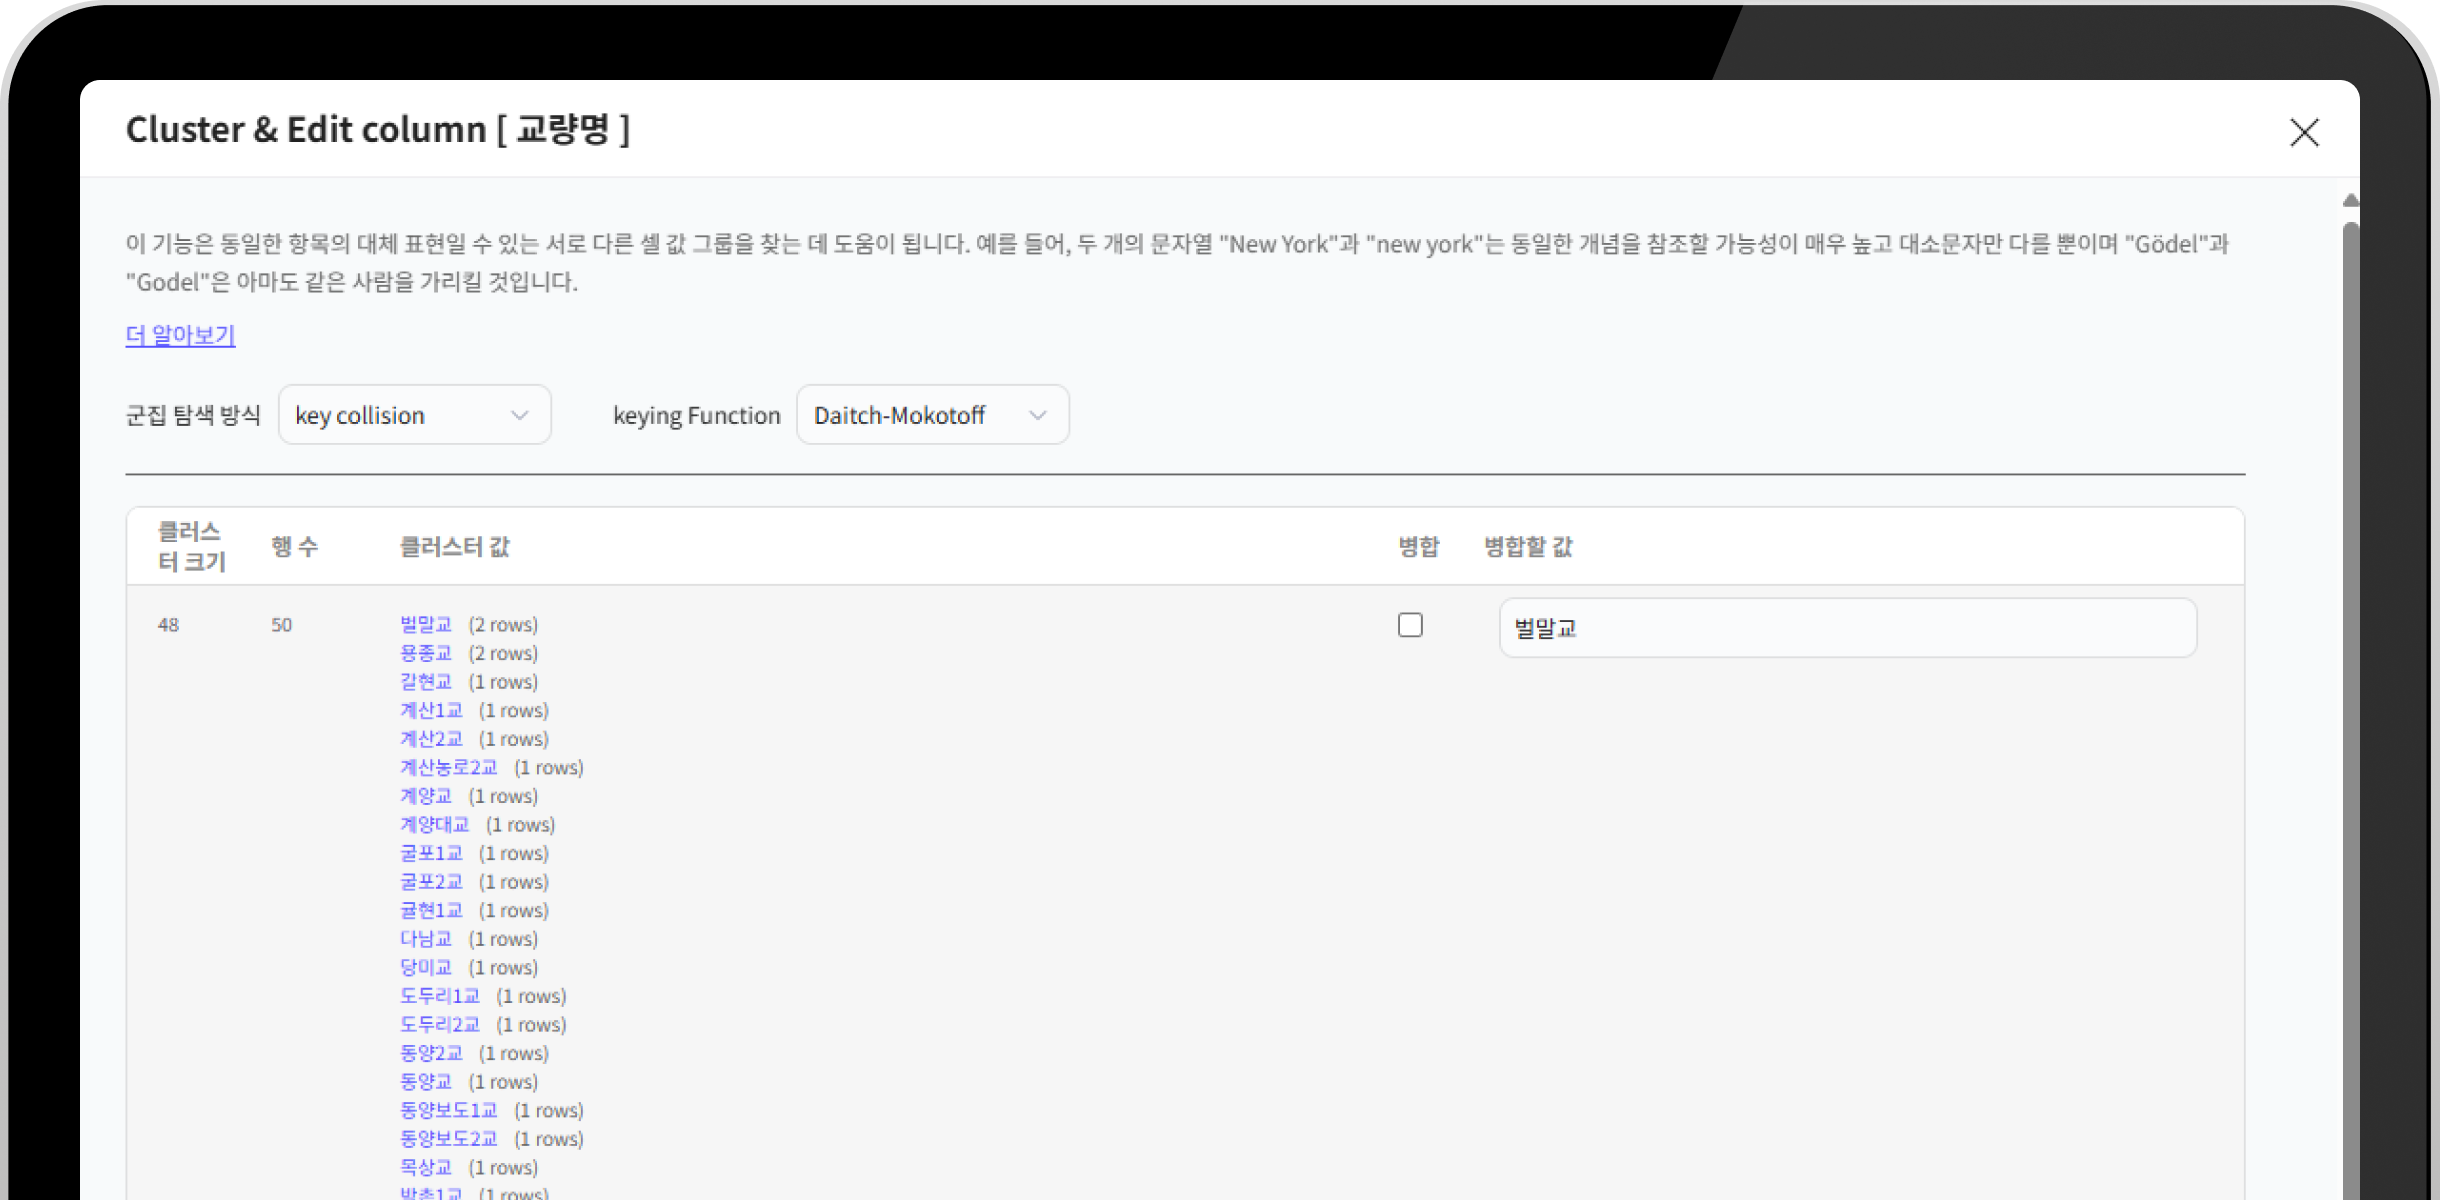2440x1200 pixels.
Task: Pick the 당미교 value link
Action: pos(426,968)
